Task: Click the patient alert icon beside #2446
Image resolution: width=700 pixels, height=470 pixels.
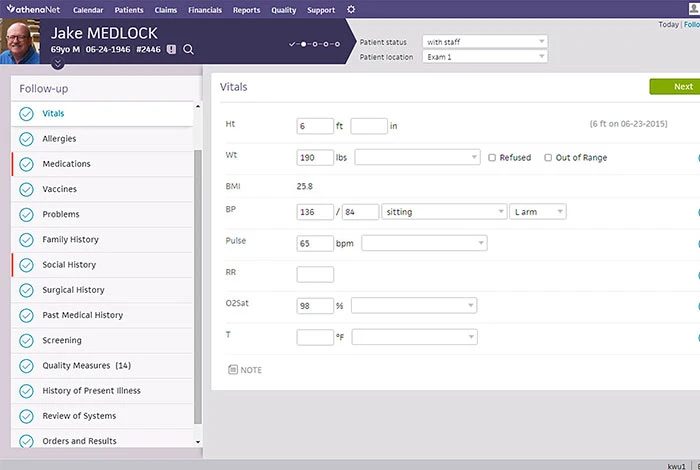Action: [x=171, y=49]
